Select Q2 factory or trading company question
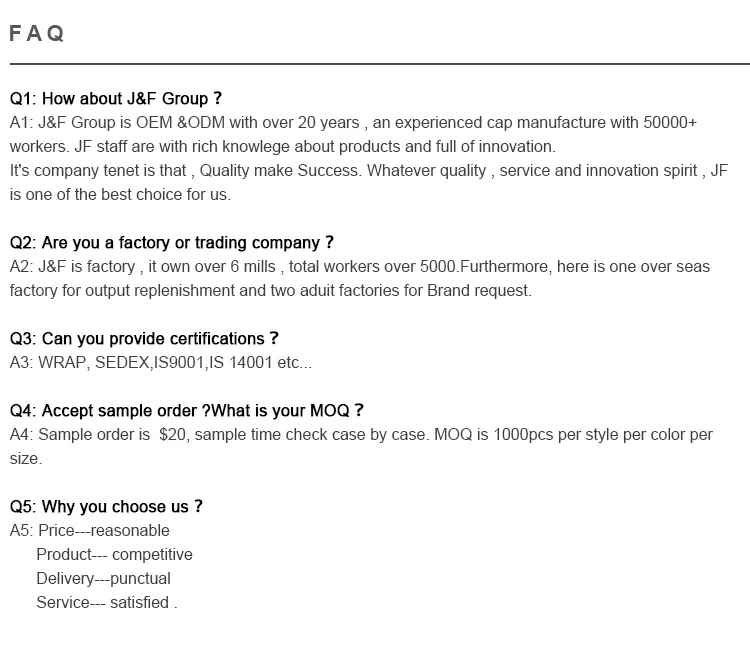The height and width of the screenshot is (659, 750). 172,243
